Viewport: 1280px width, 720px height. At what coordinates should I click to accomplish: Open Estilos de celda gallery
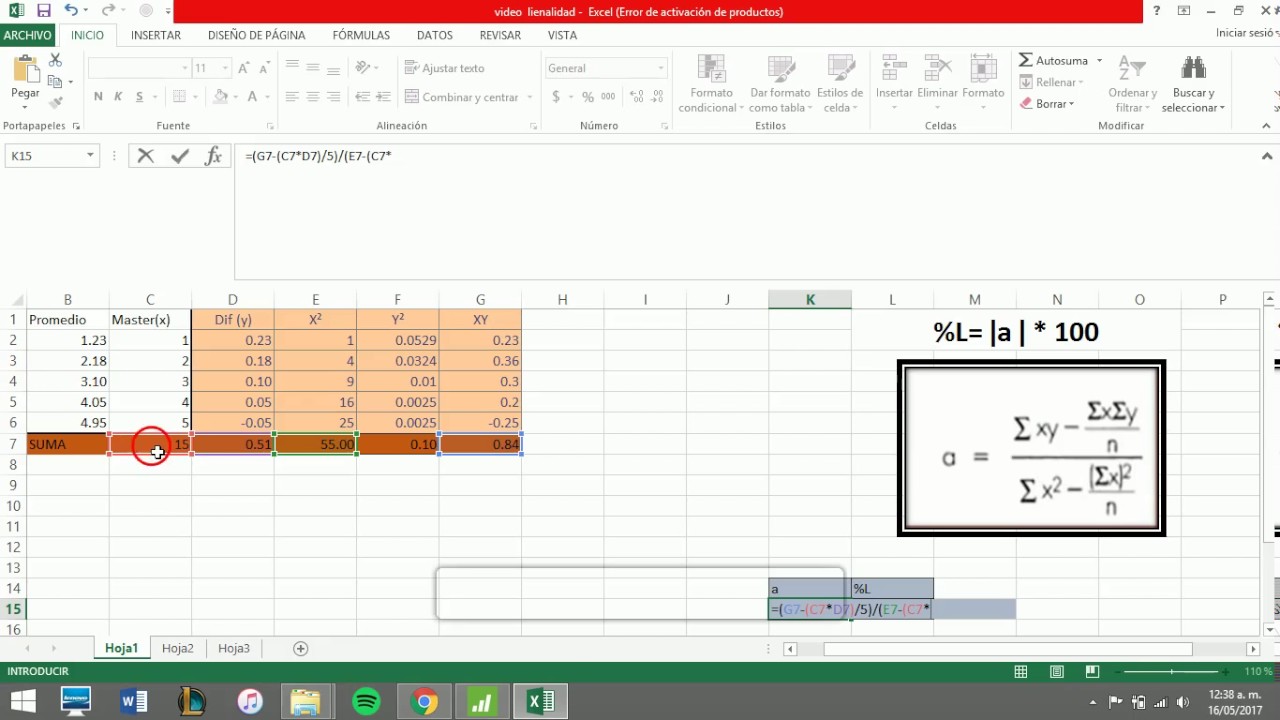pyautogui.click(x=840, y=85)
